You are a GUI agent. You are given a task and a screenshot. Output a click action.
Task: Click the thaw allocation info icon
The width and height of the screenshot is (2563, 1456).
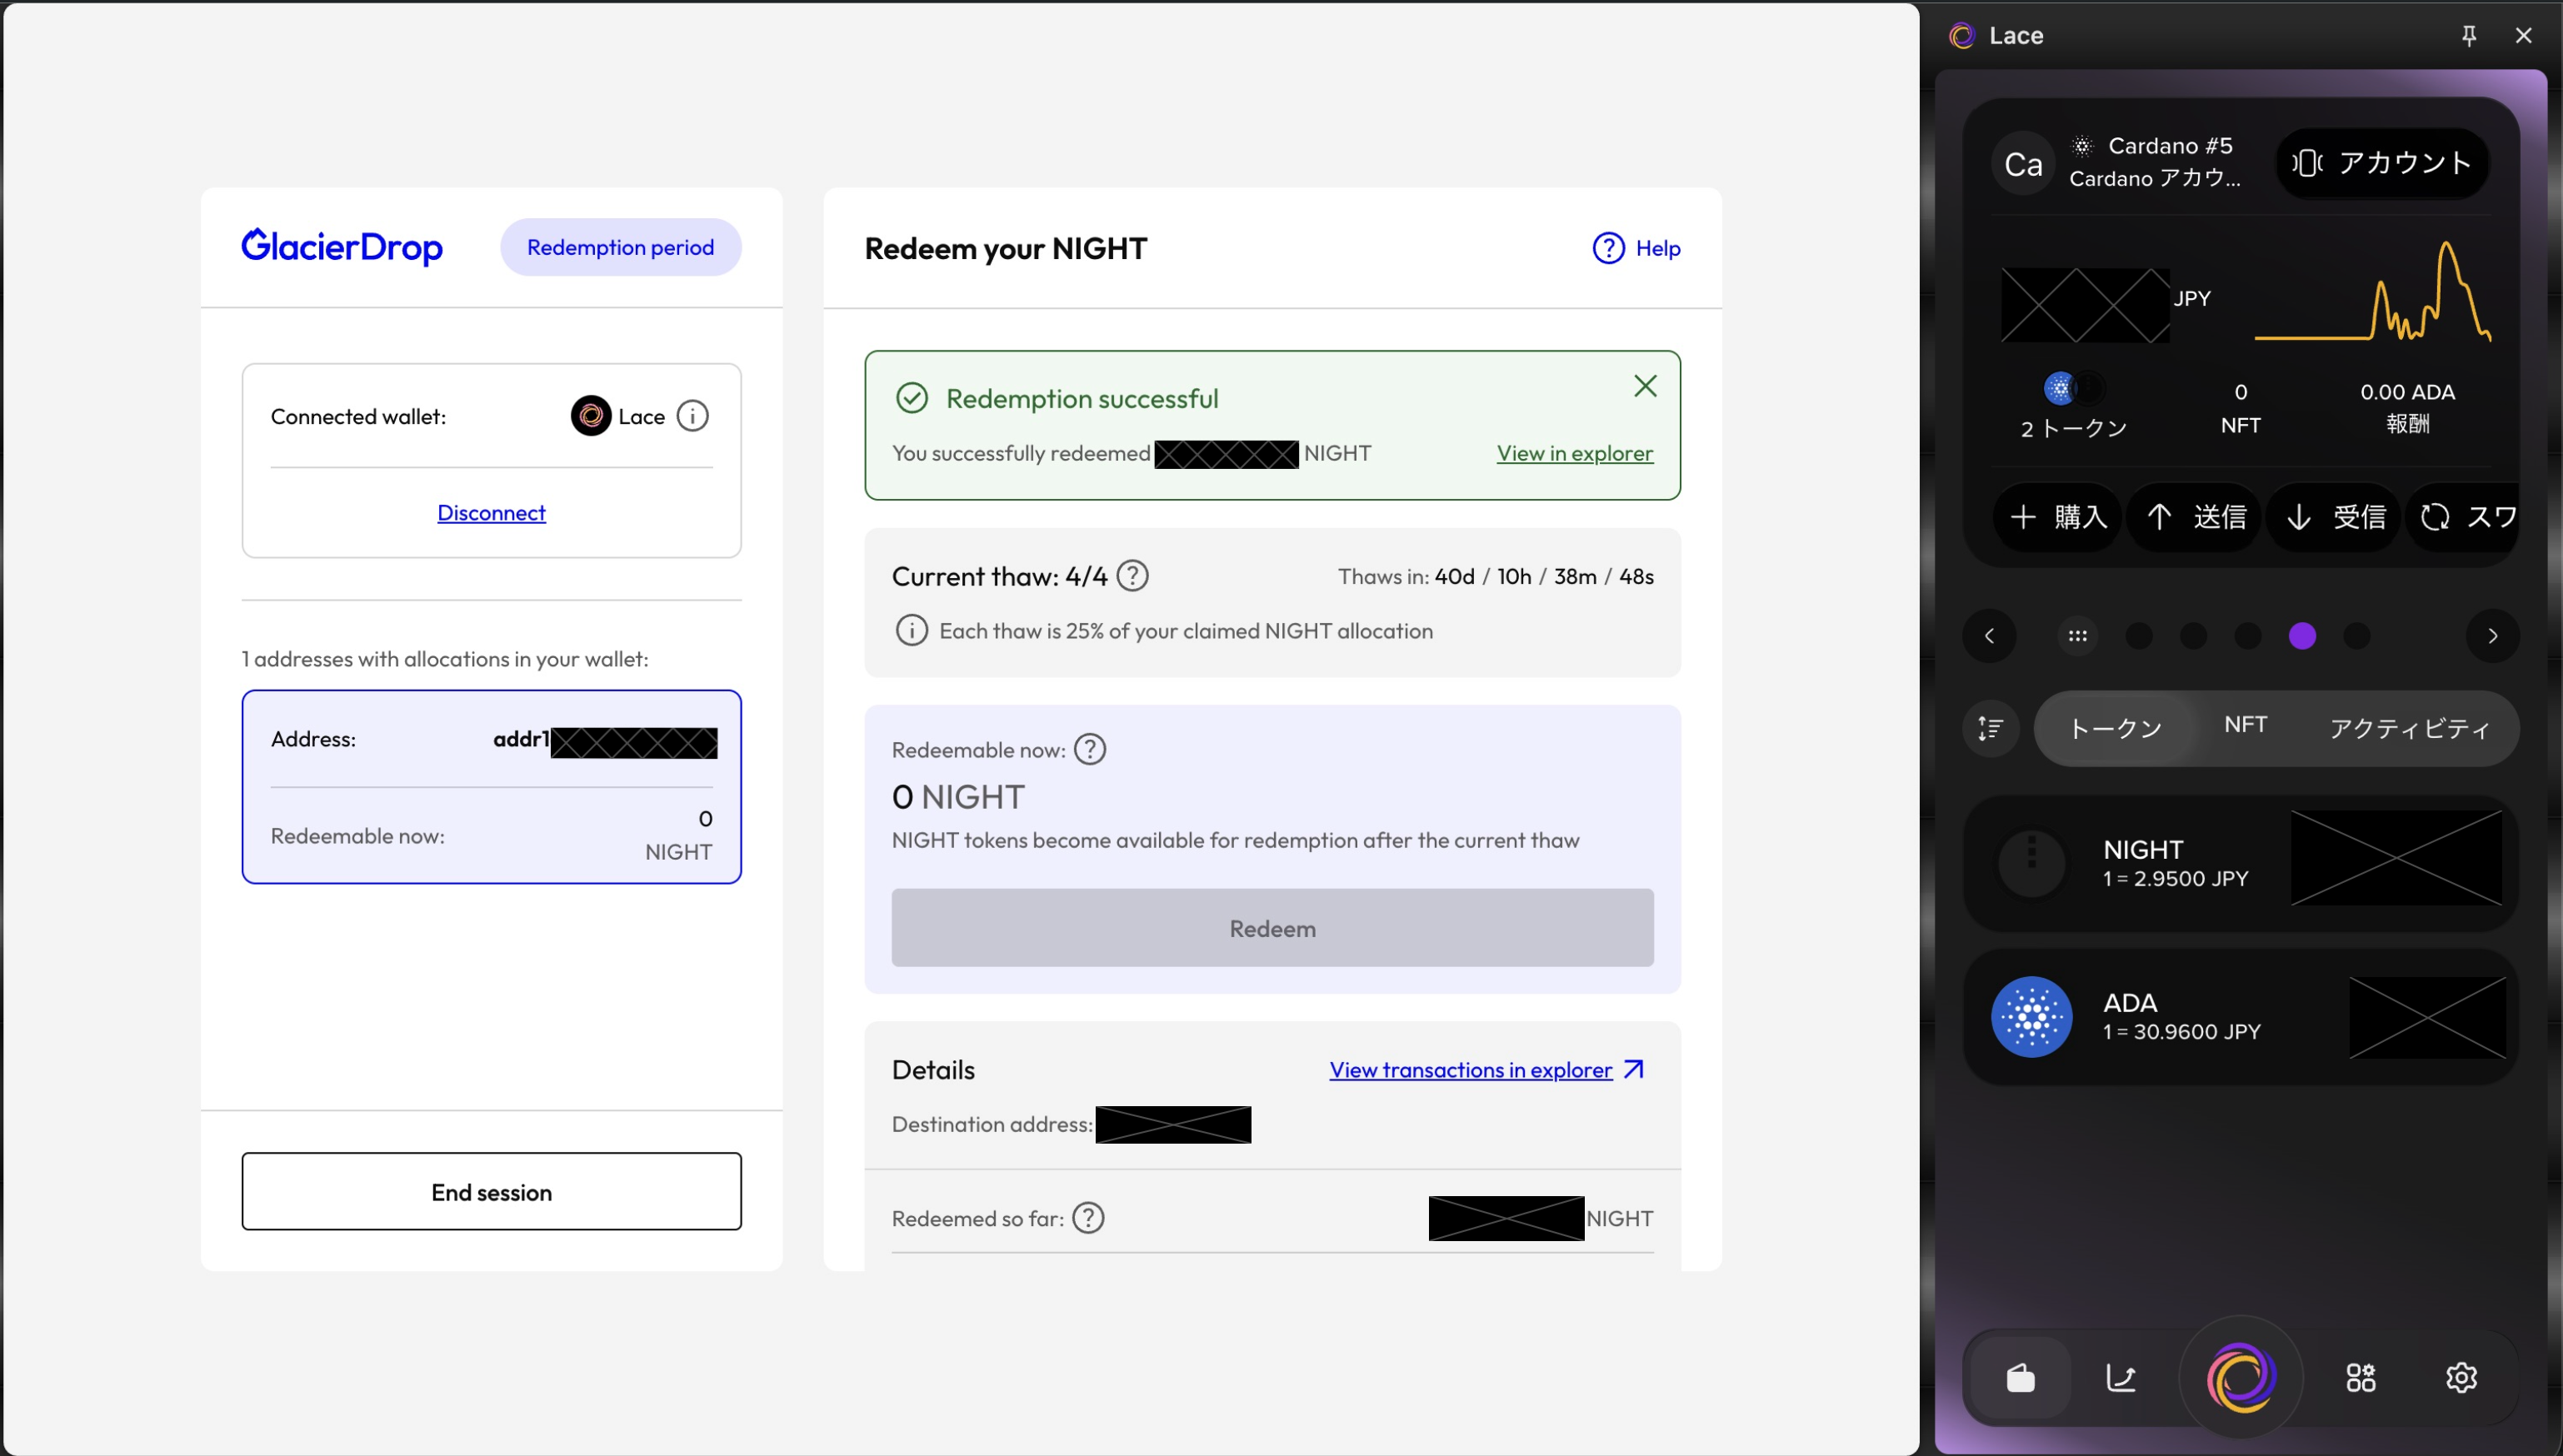pos(911,631)
